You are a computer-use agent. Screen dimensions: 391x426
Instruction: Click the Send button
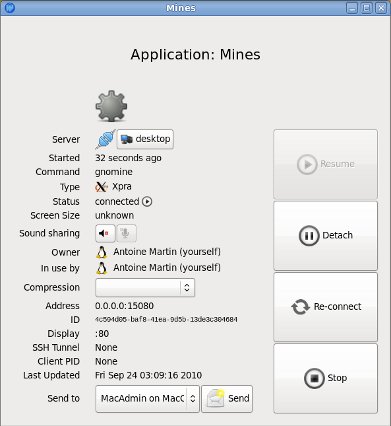[227, 399]
